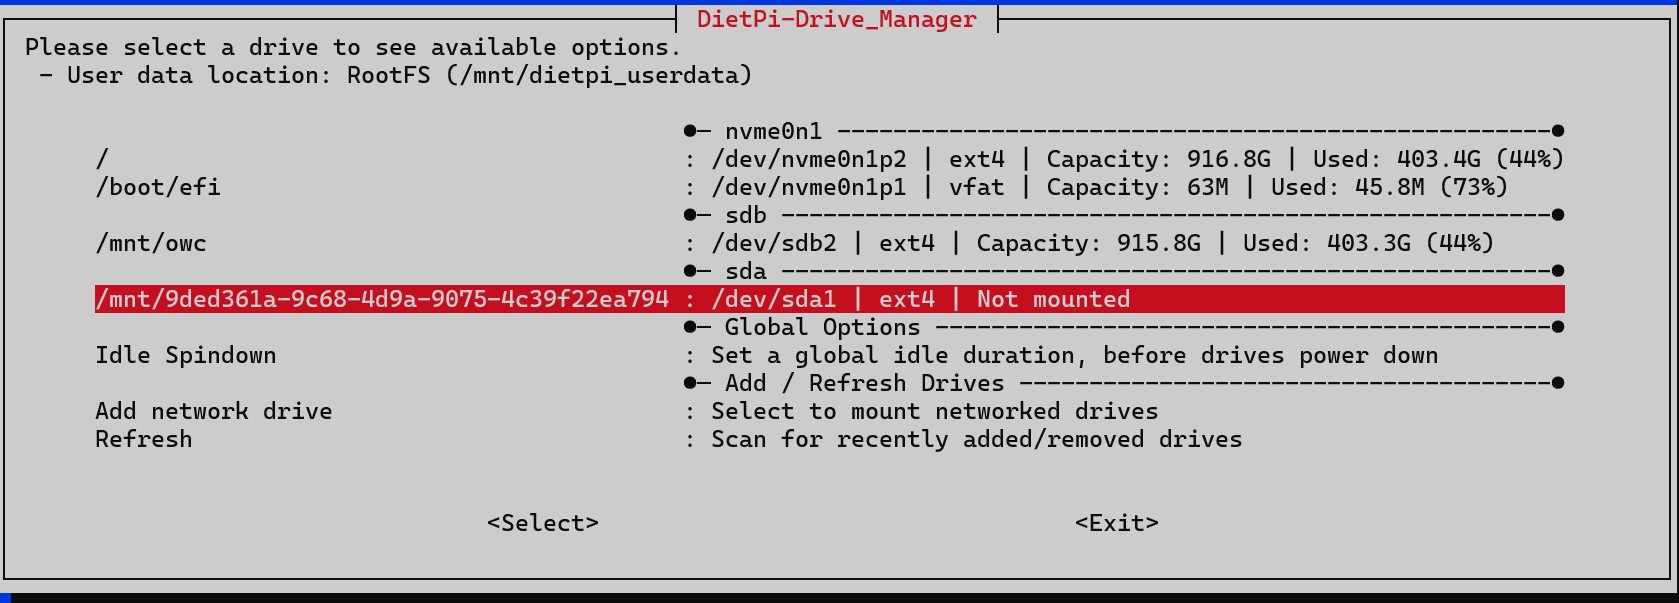
Task: Click the /dev/sdb2 capacity details
Action: [x=1102, y=243]
